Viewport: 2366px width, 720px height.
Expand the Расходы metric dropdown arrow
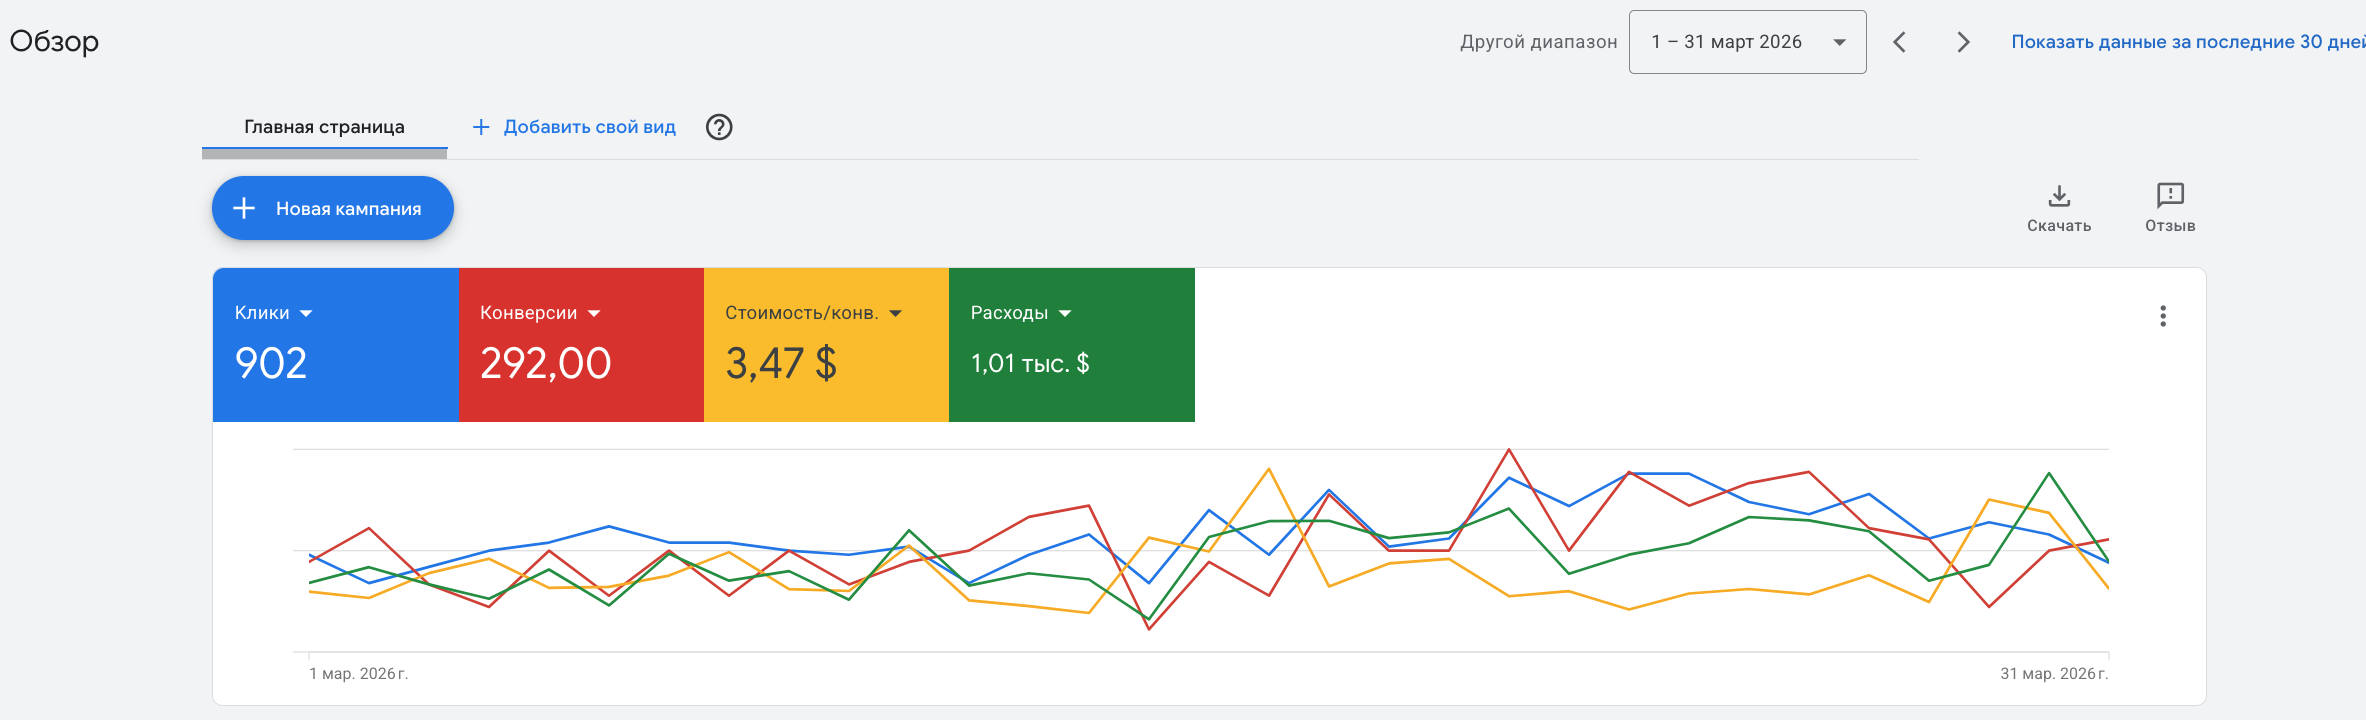(x=1065, y=314)
